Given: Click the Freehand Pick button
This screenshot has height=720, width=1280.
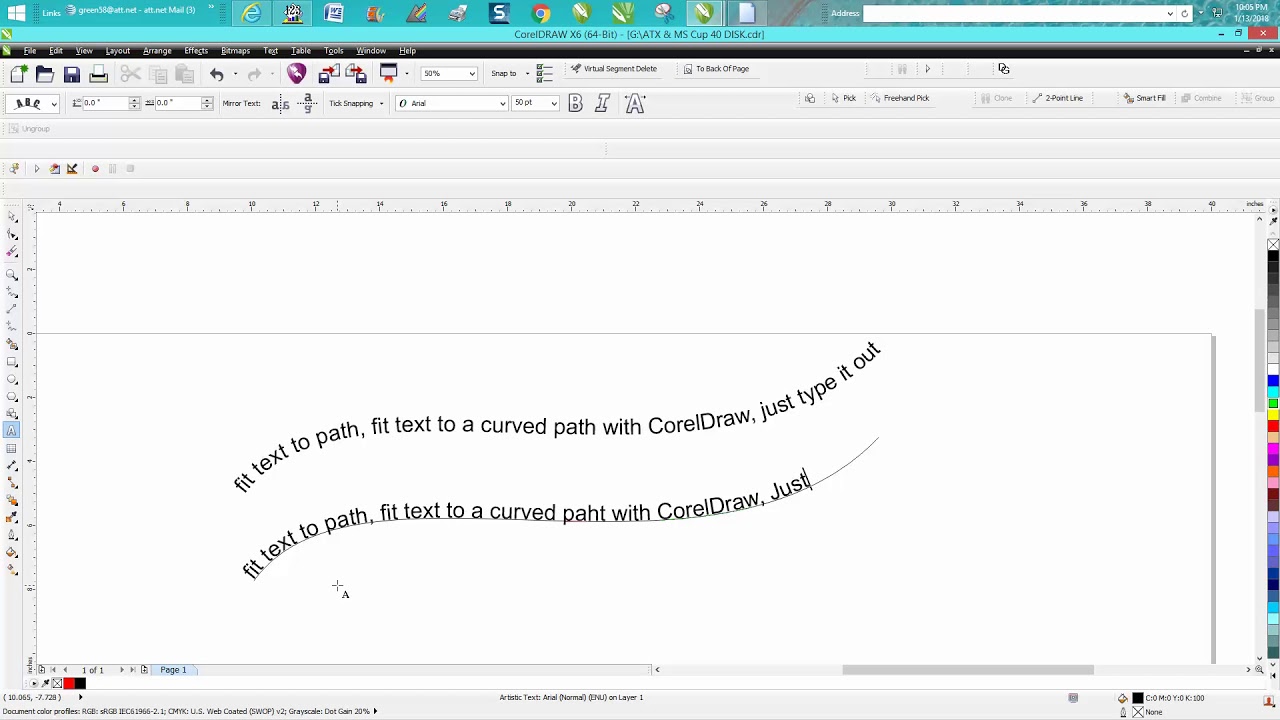Looking at the screenshot, I should coord(899,98).
